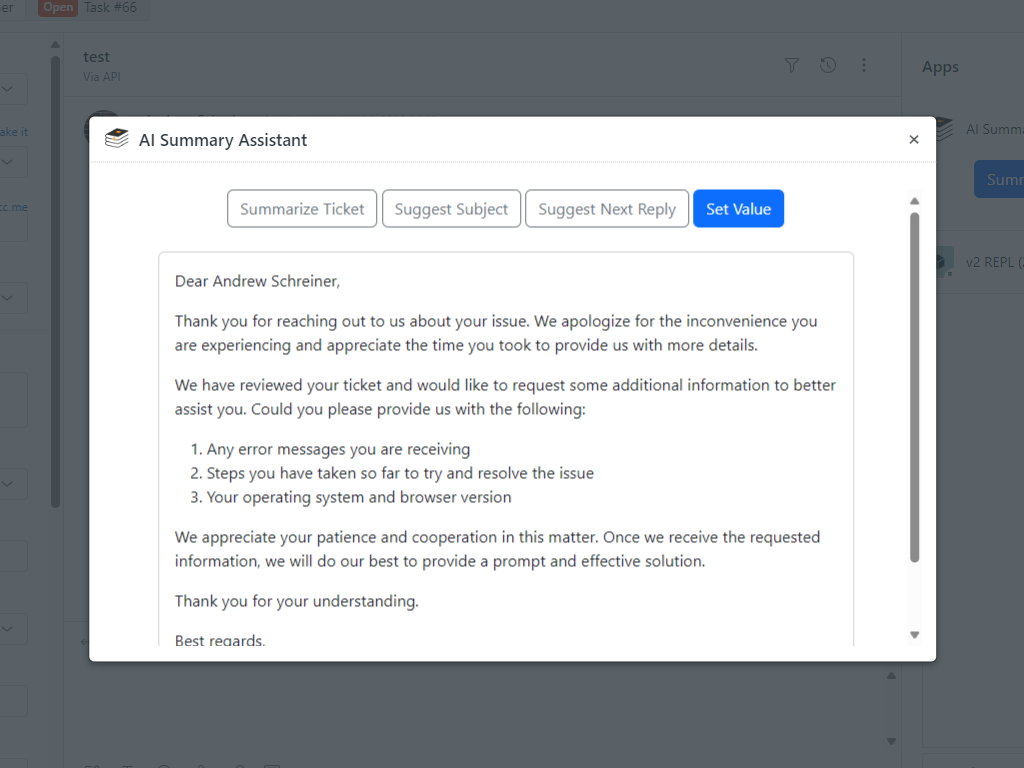Click the Suggest Subject button

pos(451,209)
